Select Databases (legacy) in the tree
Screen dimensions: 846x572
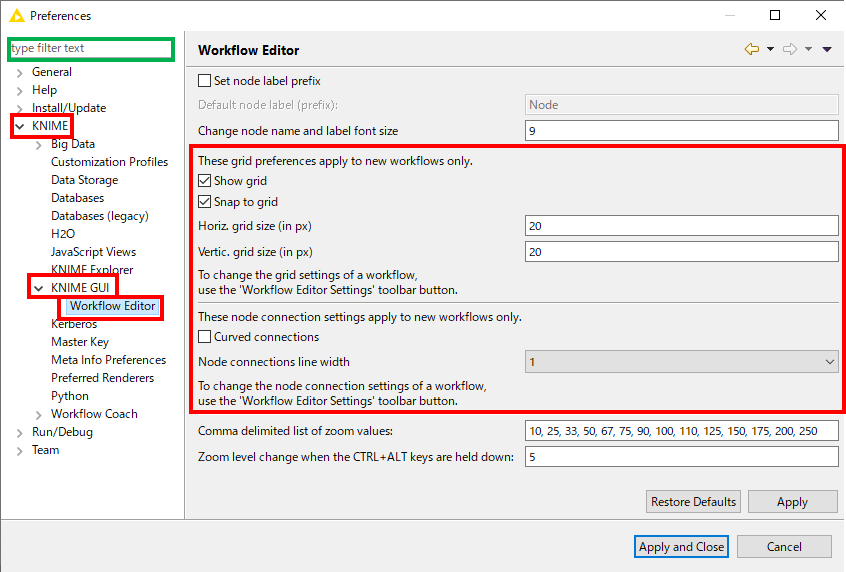100,216
